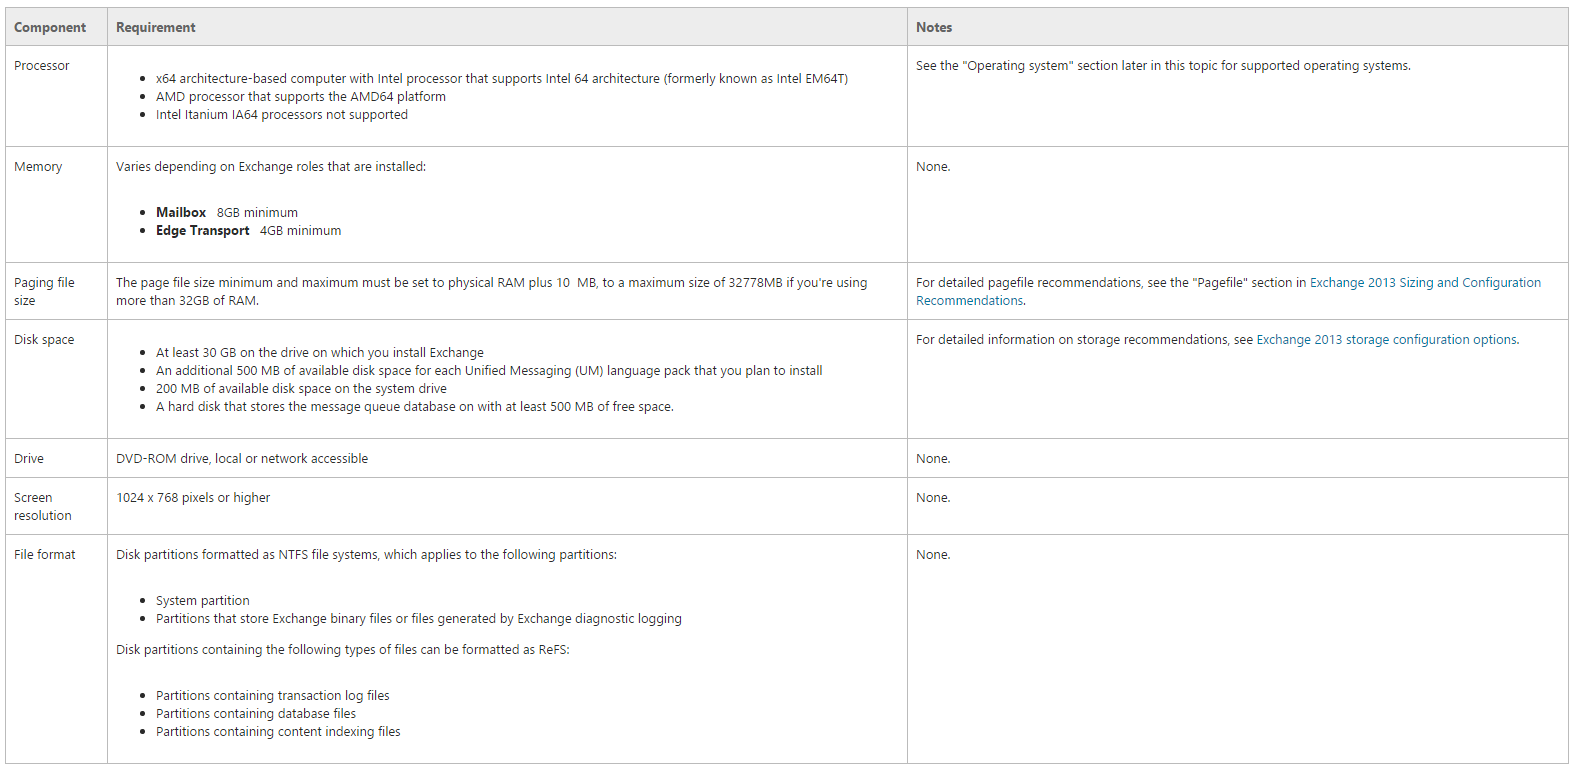Click the Screen resolution row label
The height and width of the screenshot is (770, 1575).
point(43,507)
